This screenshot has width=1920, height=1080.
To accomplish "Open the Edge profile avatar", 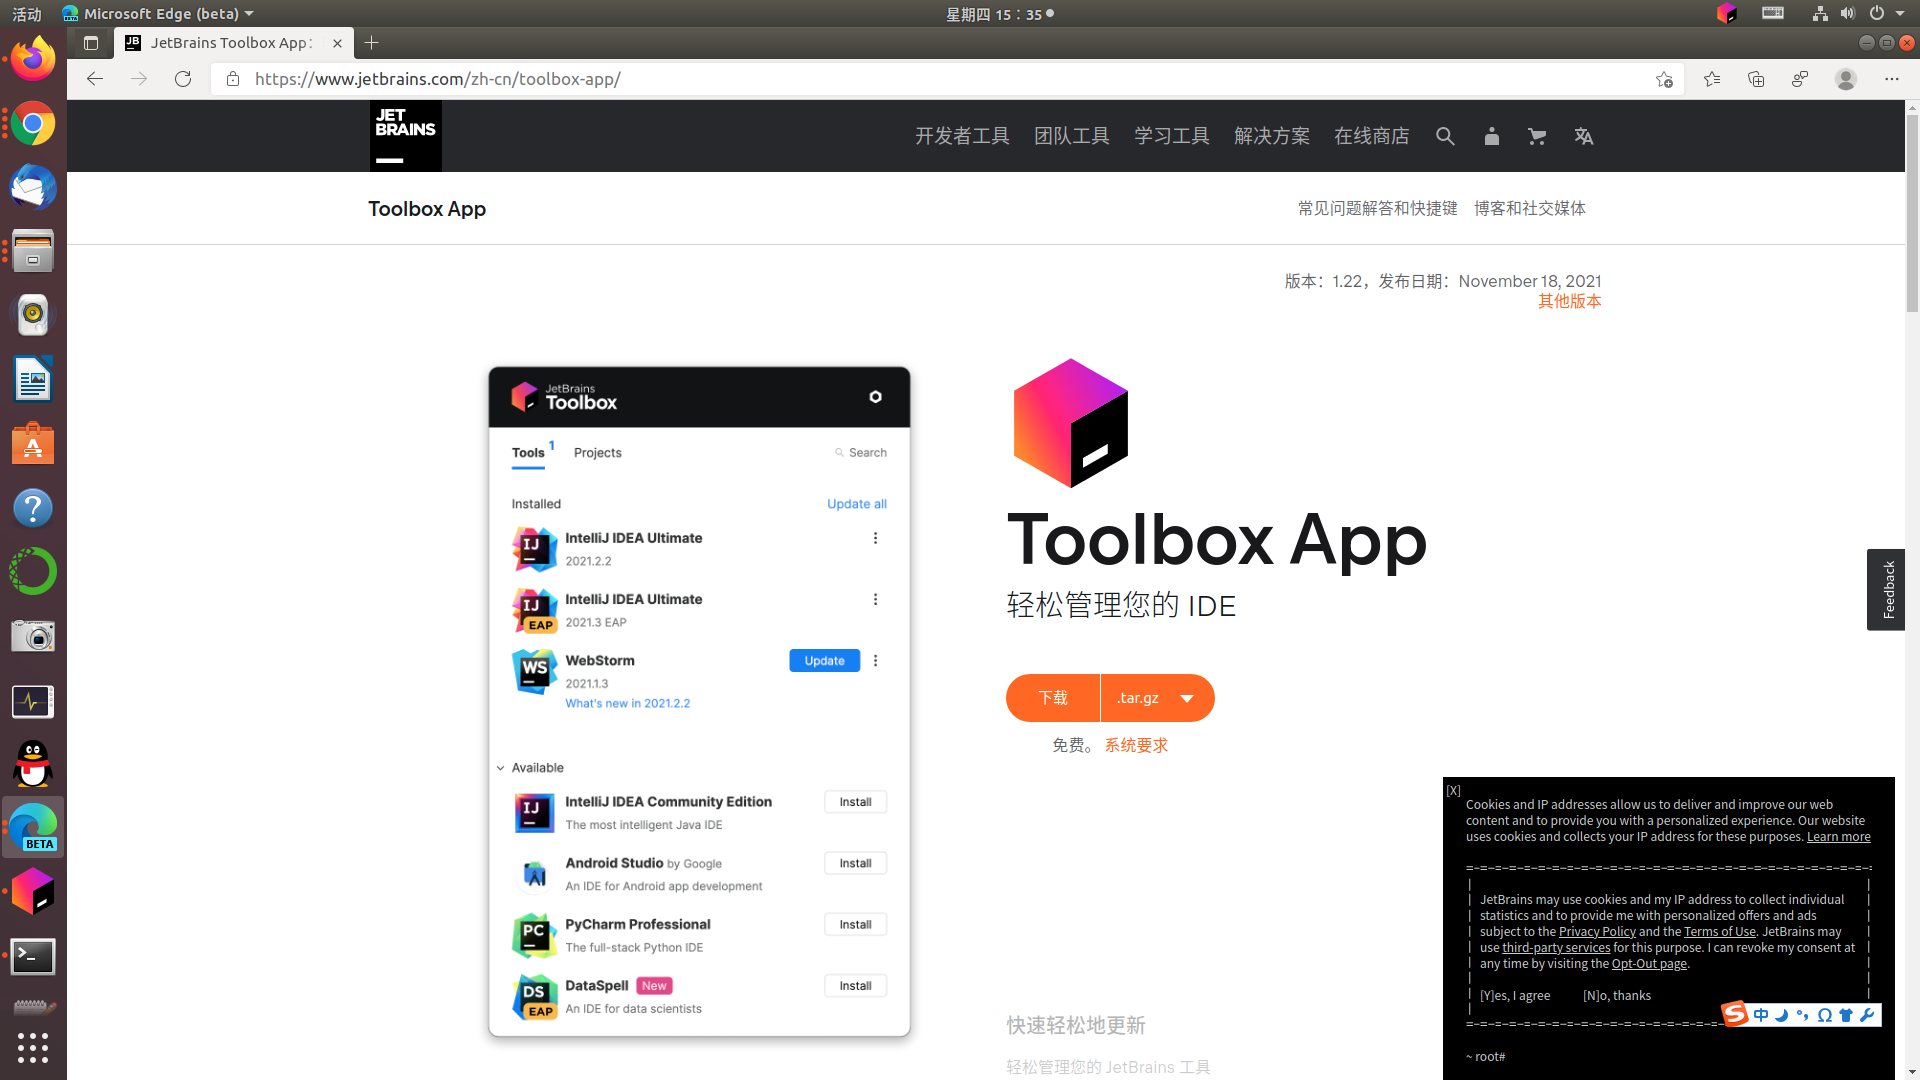I will (1846, 79).
